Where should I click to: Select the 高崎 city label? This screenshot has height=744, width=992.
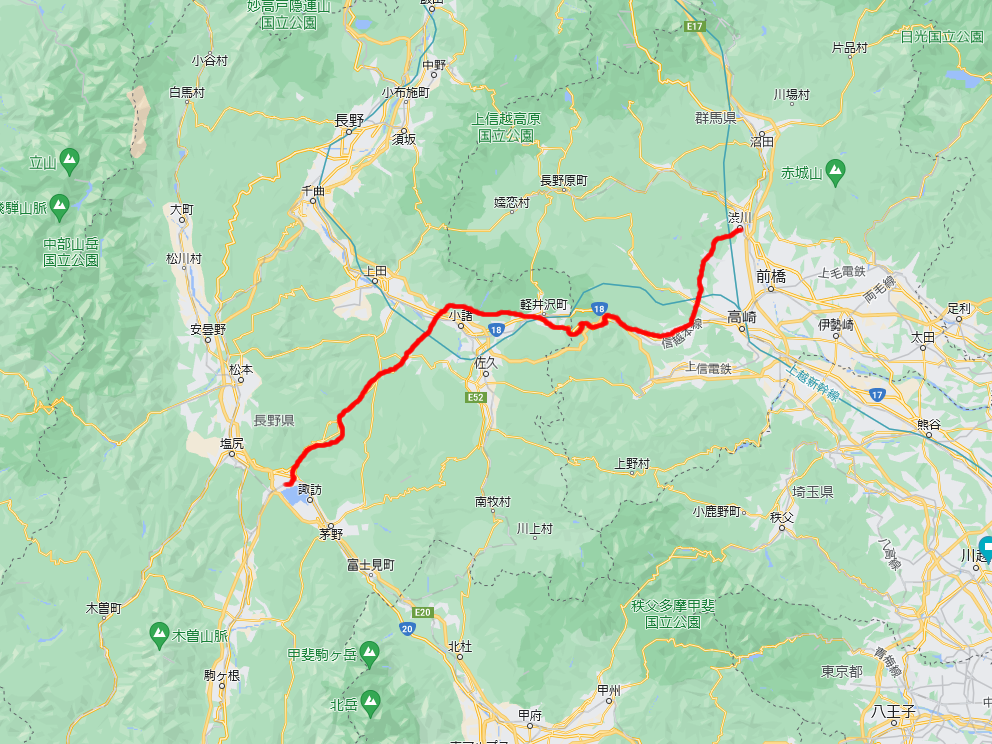tap(741, 316)
